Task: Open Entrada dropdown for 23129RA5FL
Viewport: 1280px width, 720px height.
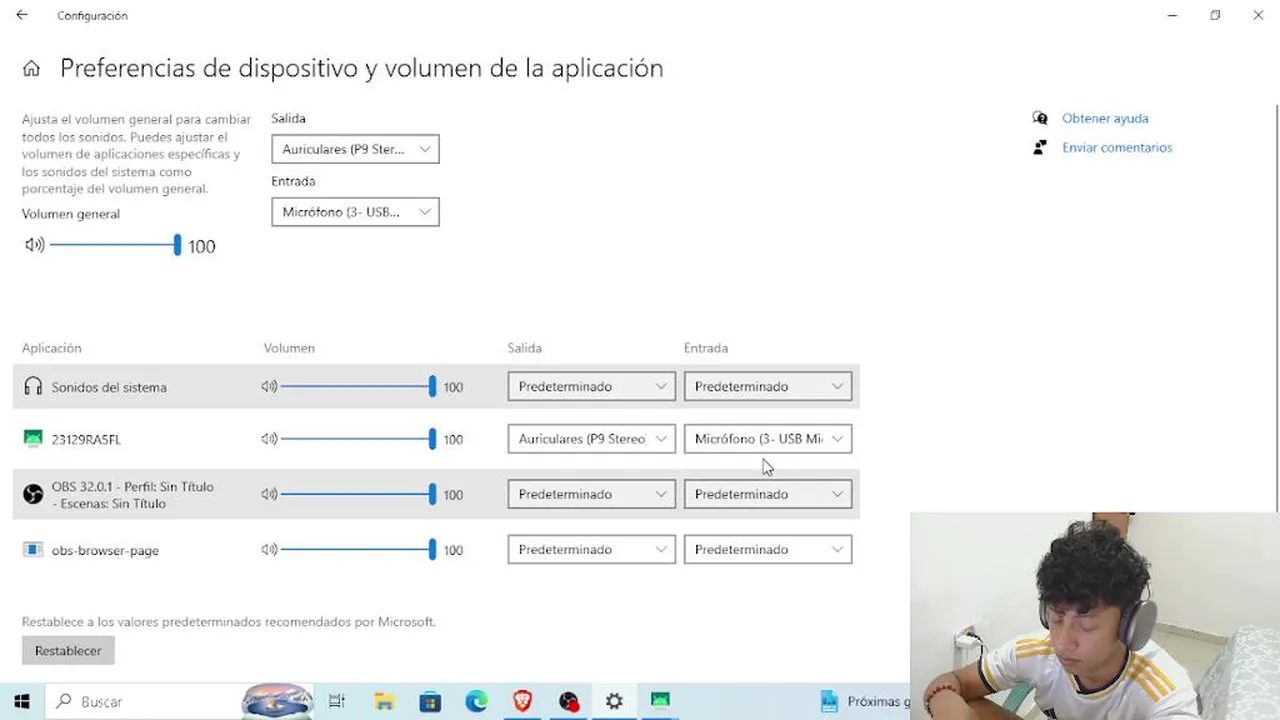Action: coord(768,438)
